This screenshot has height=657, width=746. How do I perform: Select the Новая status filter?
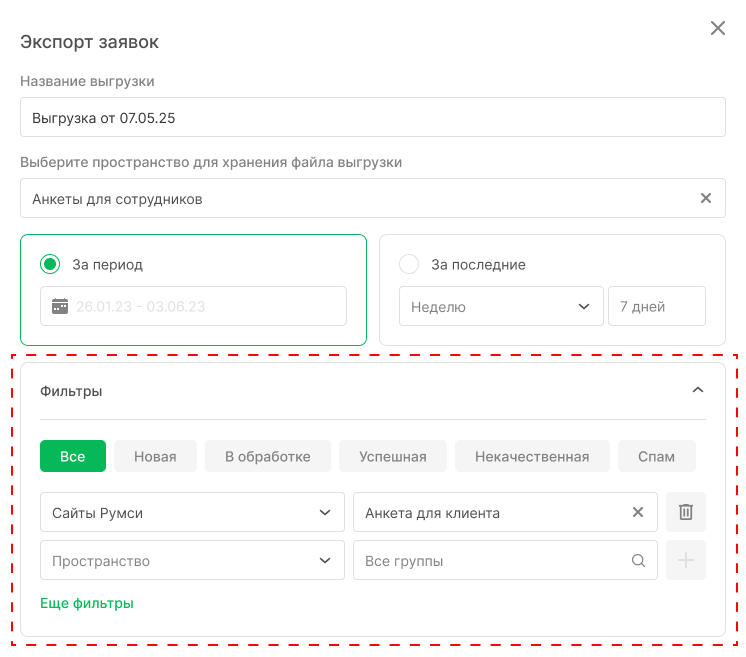(x=155, y=456)
